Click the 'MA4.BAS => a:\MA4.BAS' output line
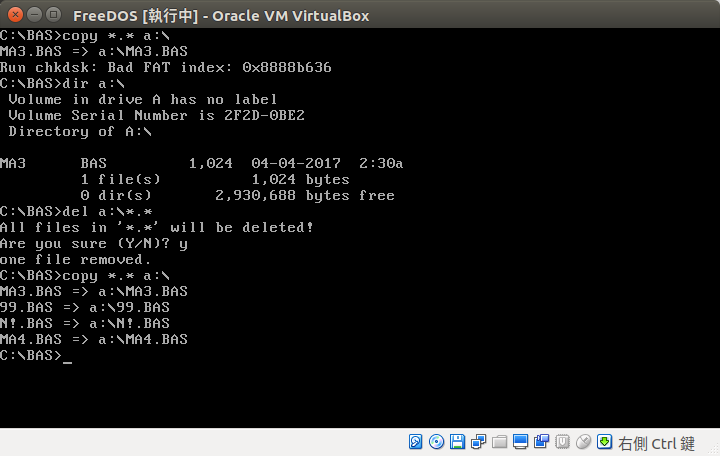The width and height of the screenshot is (720, 456). [94, 340]
